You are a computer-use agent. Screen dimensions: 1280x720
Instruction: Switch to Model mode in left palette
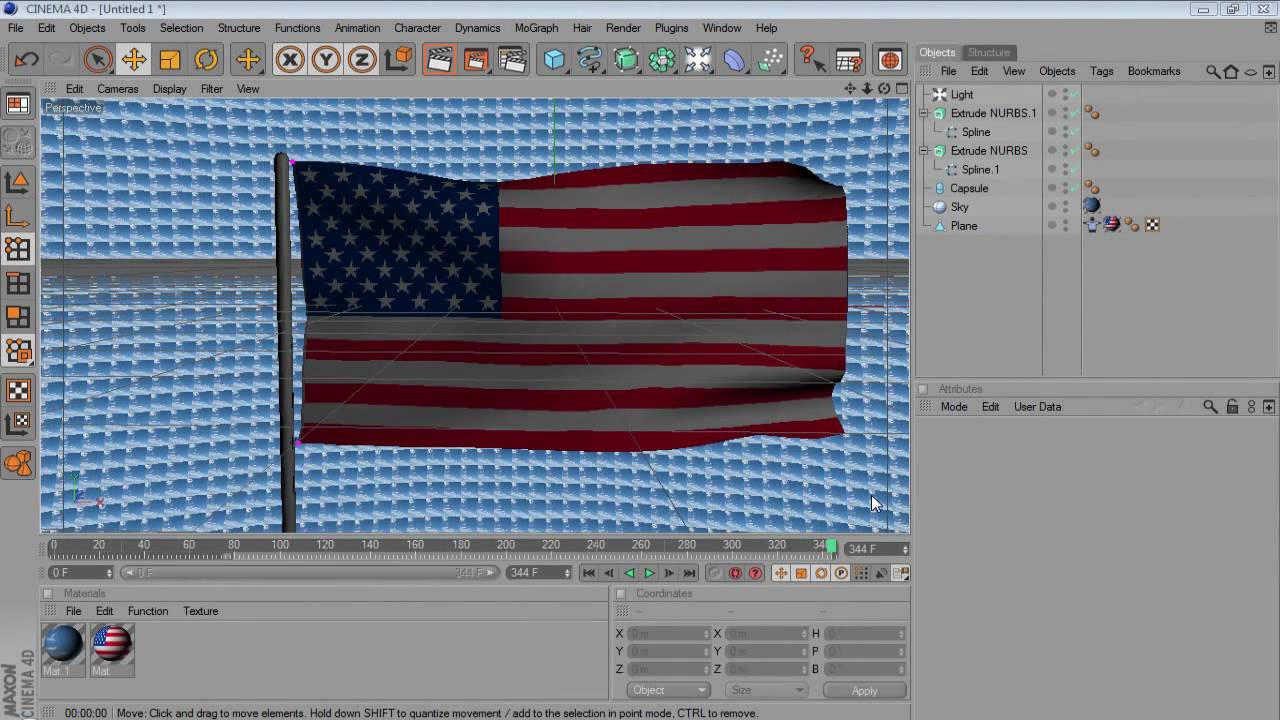18,181
